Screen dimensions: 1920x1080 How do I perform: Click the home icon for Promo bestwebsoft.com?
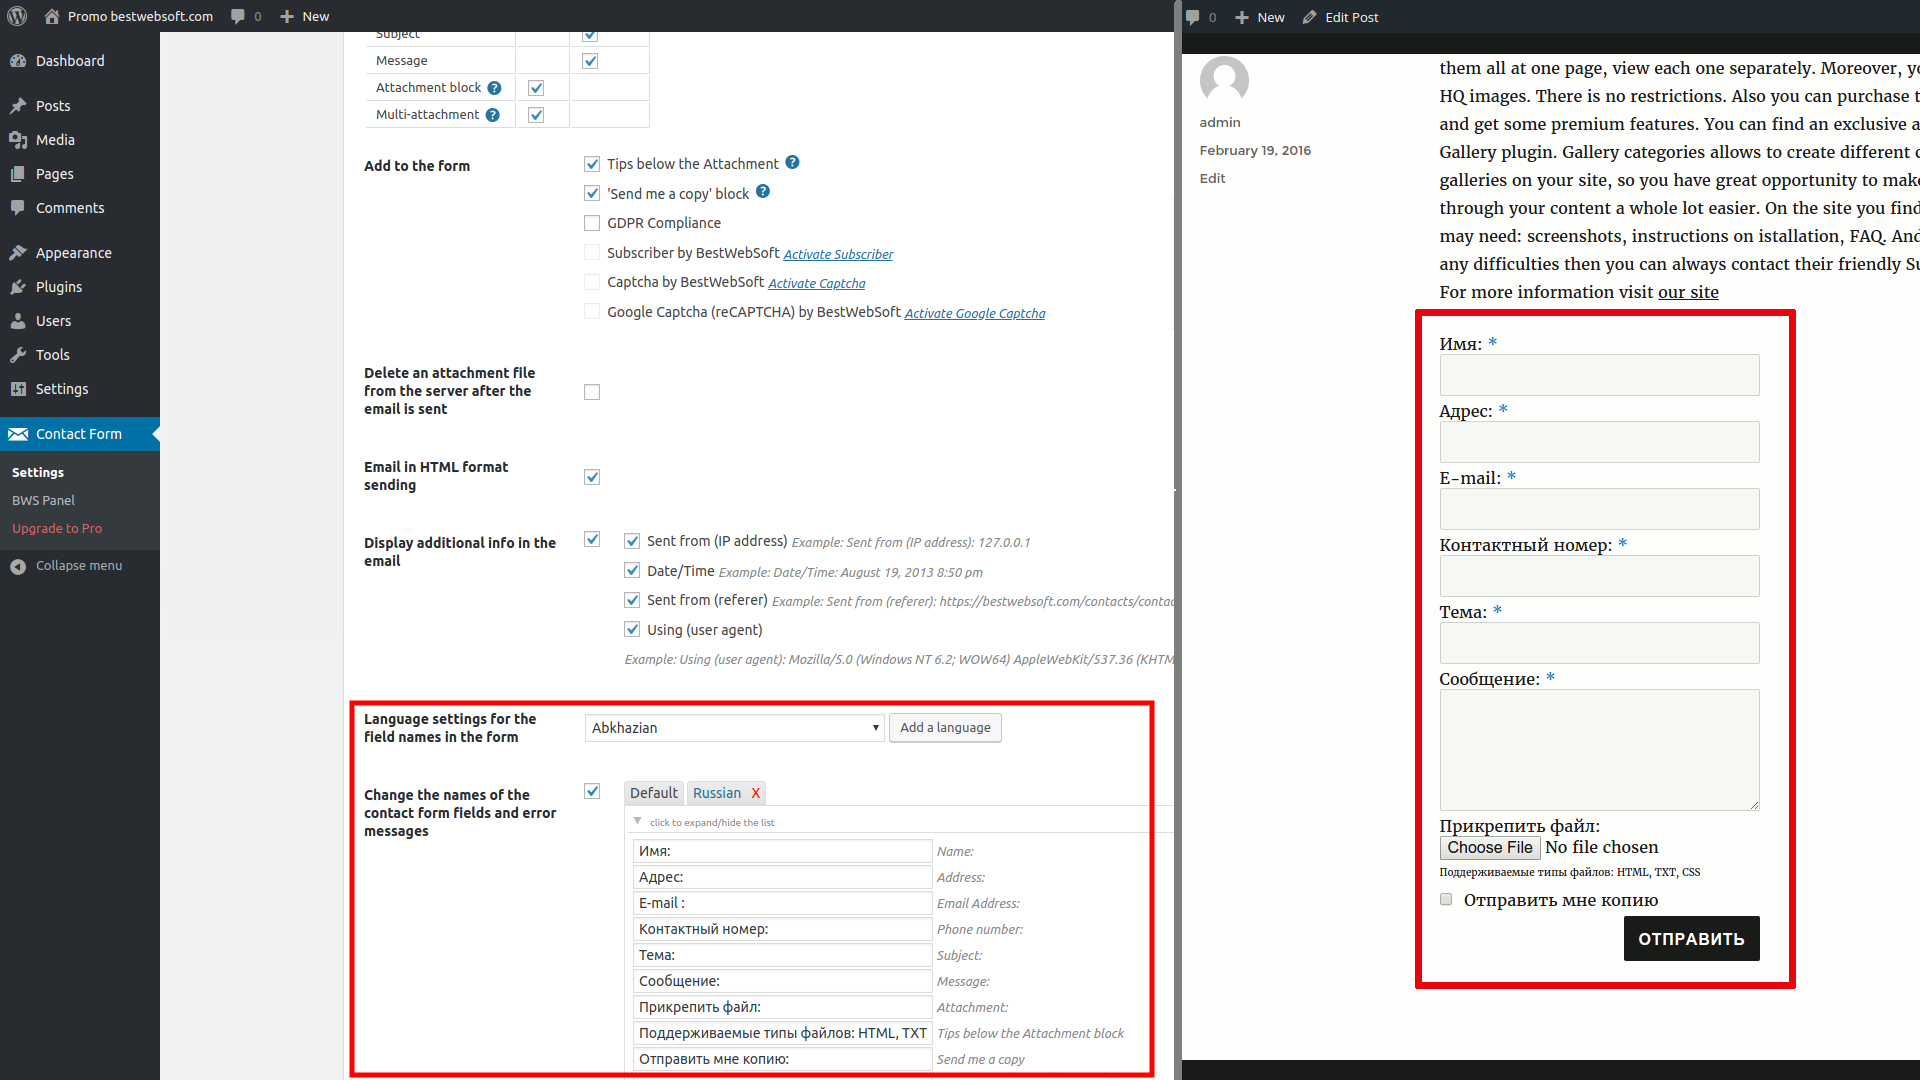click(x=52, y=16)
